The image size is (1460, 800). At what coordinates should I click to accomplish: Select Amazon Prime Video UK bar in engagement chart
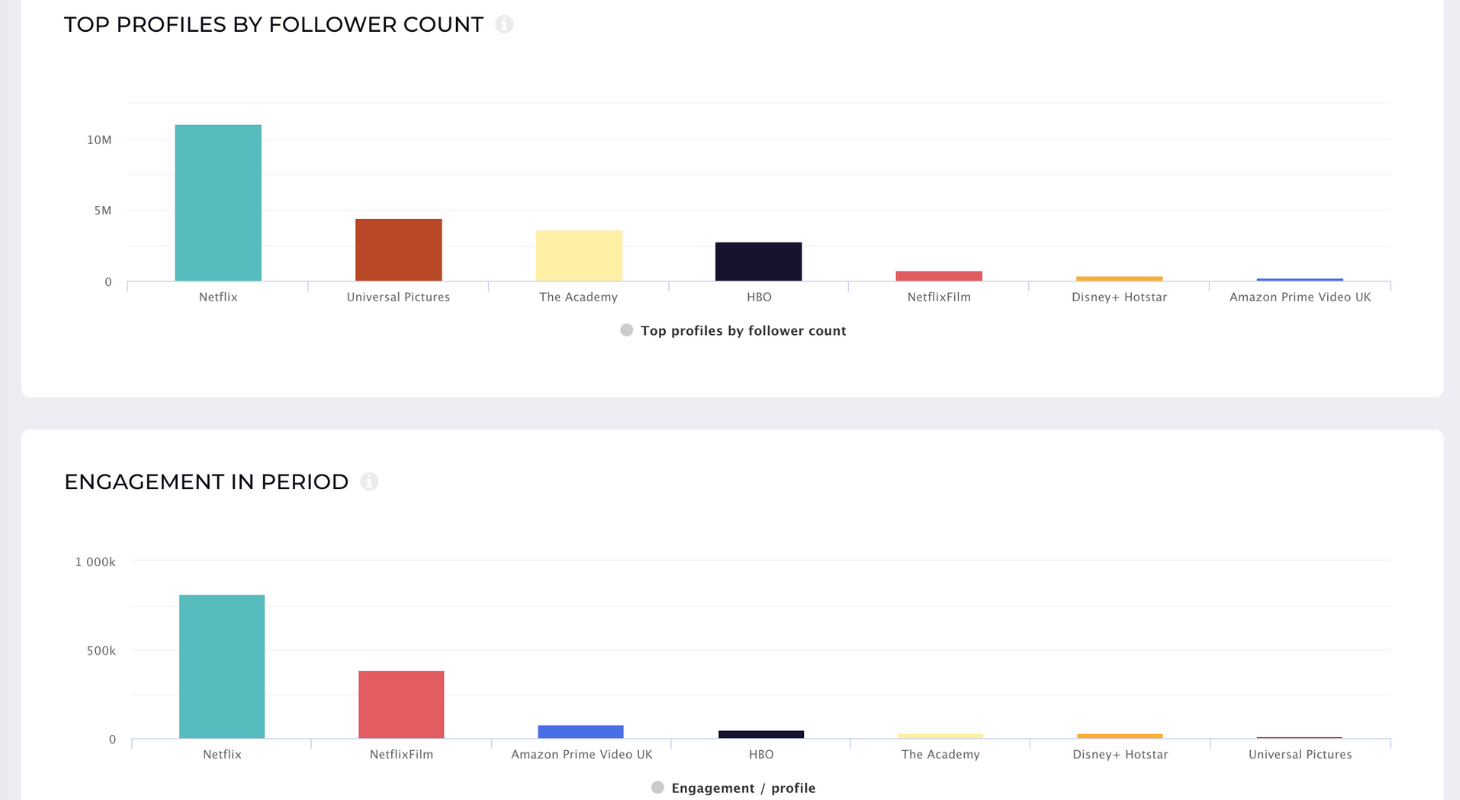pos(581,732)
